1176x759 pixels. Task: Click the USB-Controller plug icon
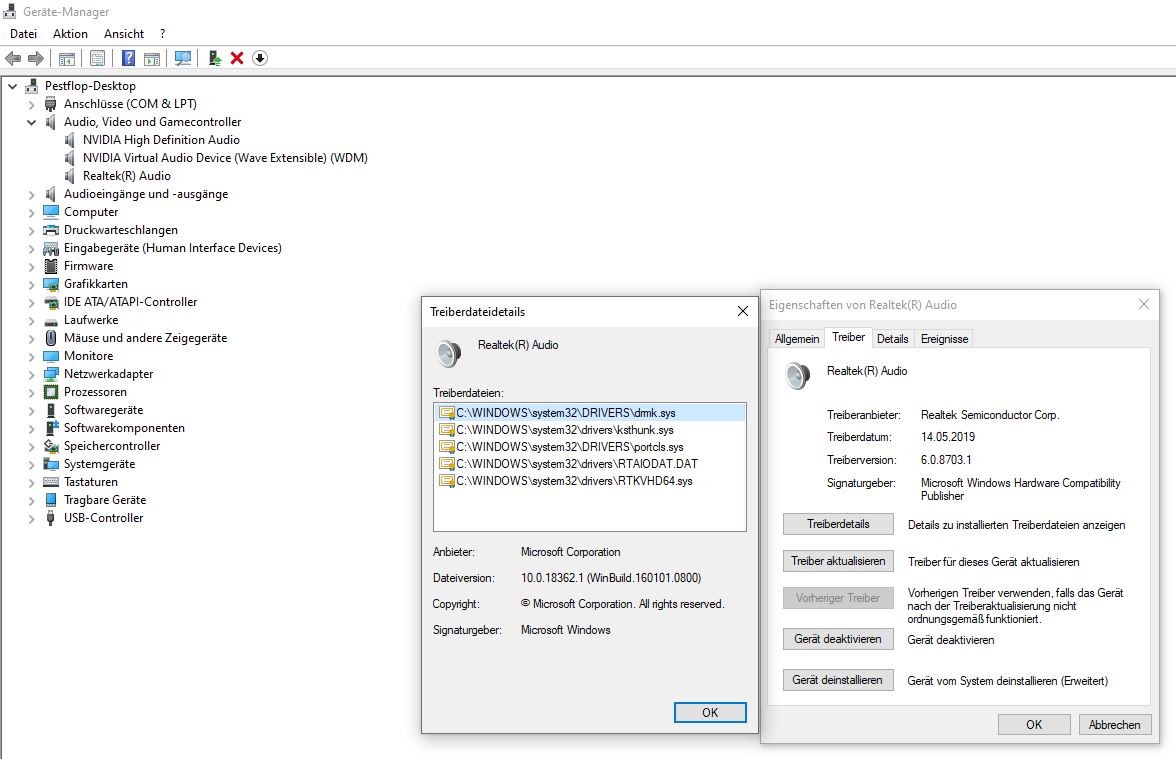pyautogui.click(x=51, y=518)
